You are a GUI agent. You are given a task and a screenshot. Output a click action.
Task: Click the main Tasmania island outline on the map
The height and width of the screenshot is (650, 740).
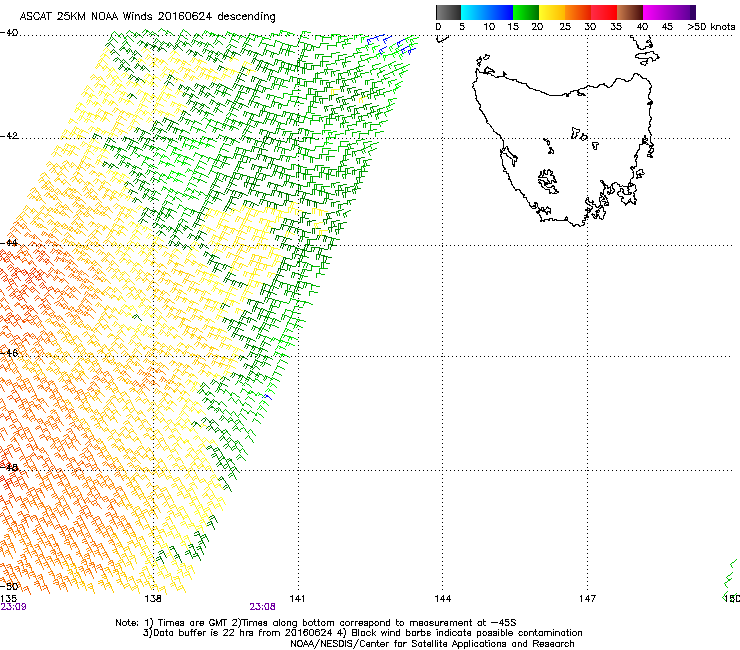[563, 149]
